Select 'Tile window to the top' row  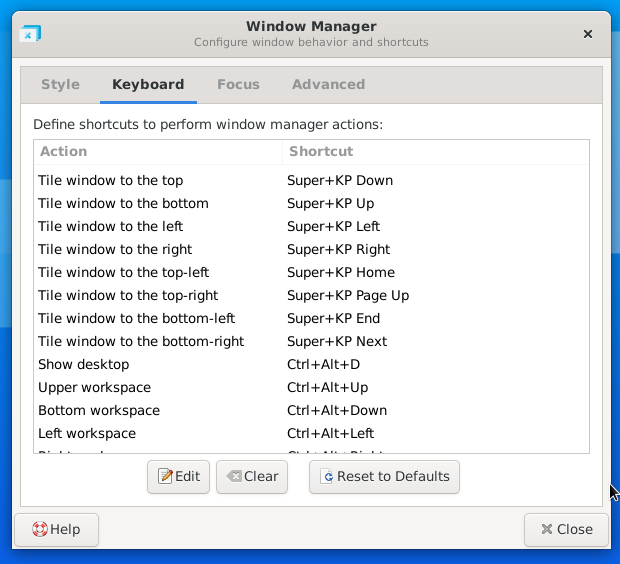[312, 181]
